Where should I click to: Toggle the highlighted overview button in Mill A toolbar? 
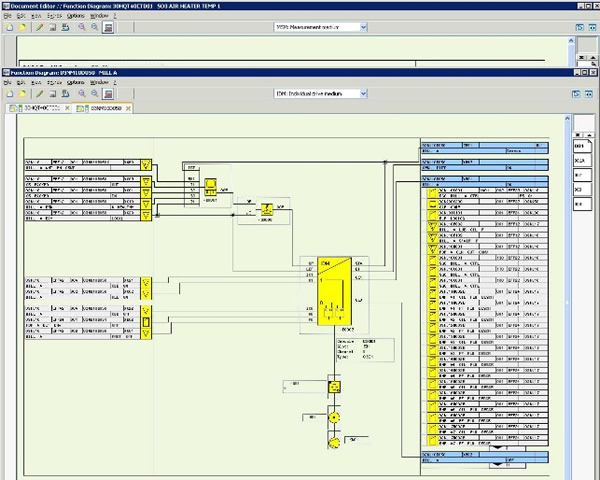click(x=110, y=93)
